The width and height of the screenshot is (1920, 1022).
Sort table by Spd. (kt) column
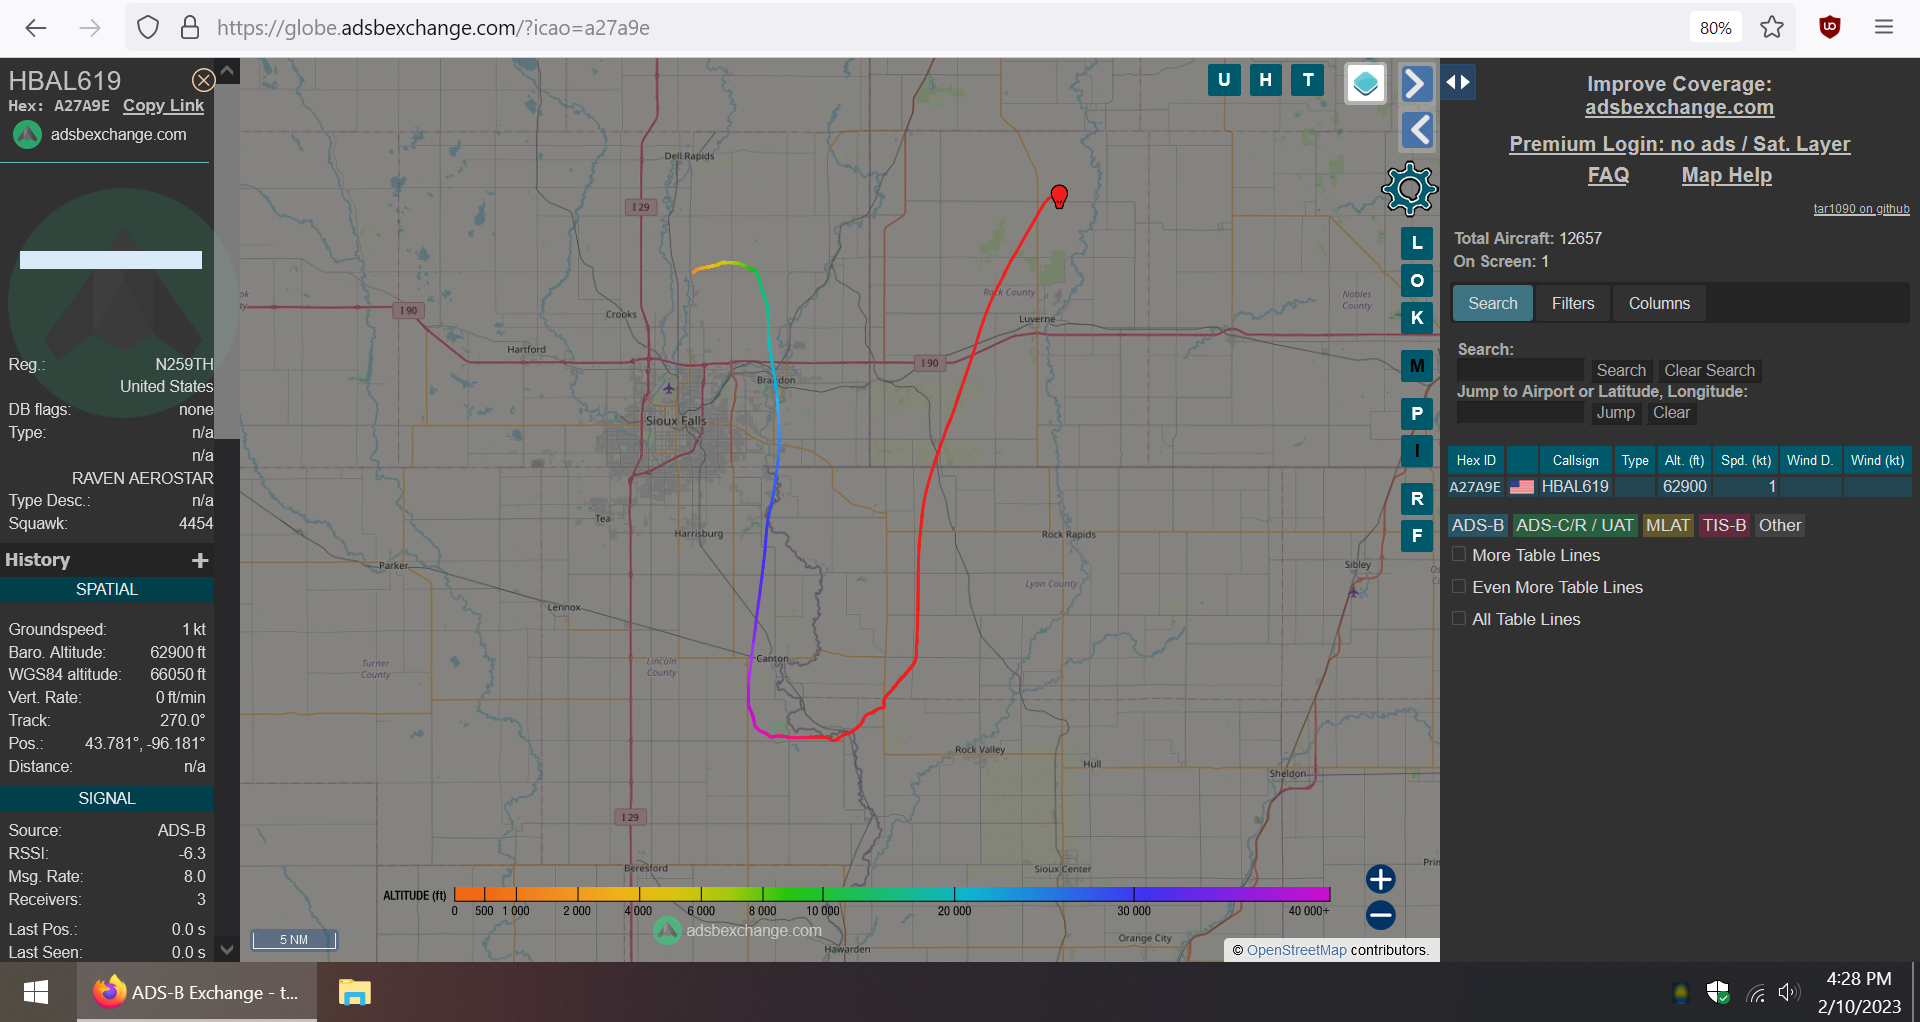[1746, 460]
